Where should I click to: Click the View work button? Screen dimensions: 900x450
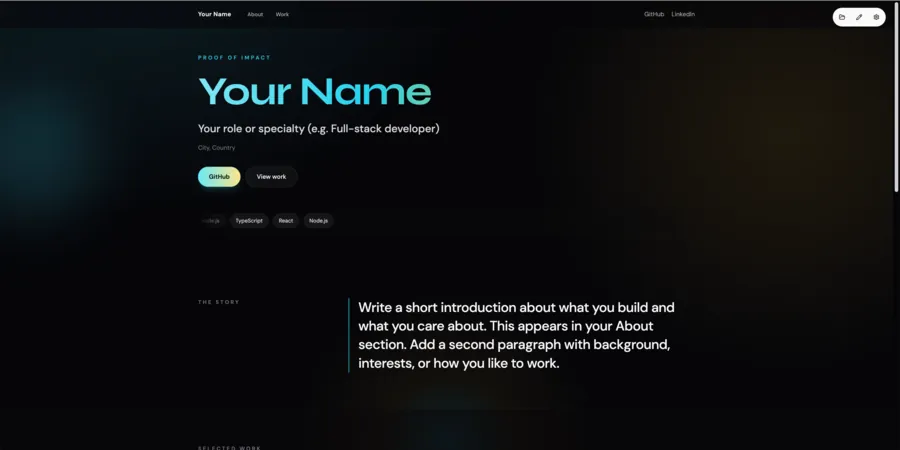271,177
